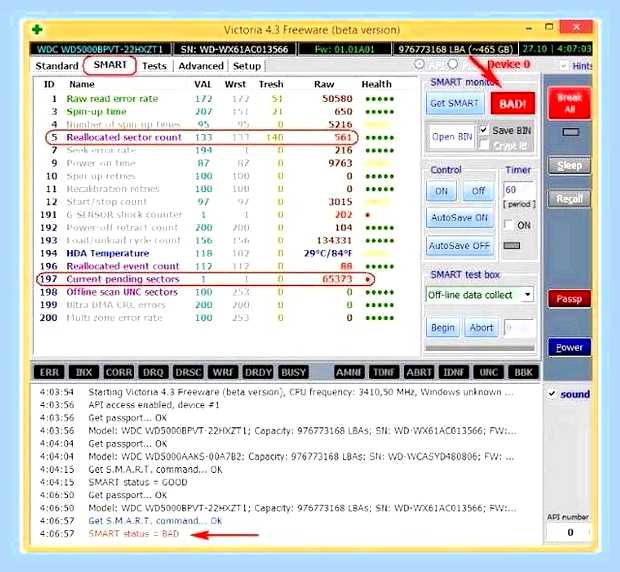Image resolution: width=620 pixels, height=572 pixels.
Task: Open the Setup tab
Action: [247, 66]
